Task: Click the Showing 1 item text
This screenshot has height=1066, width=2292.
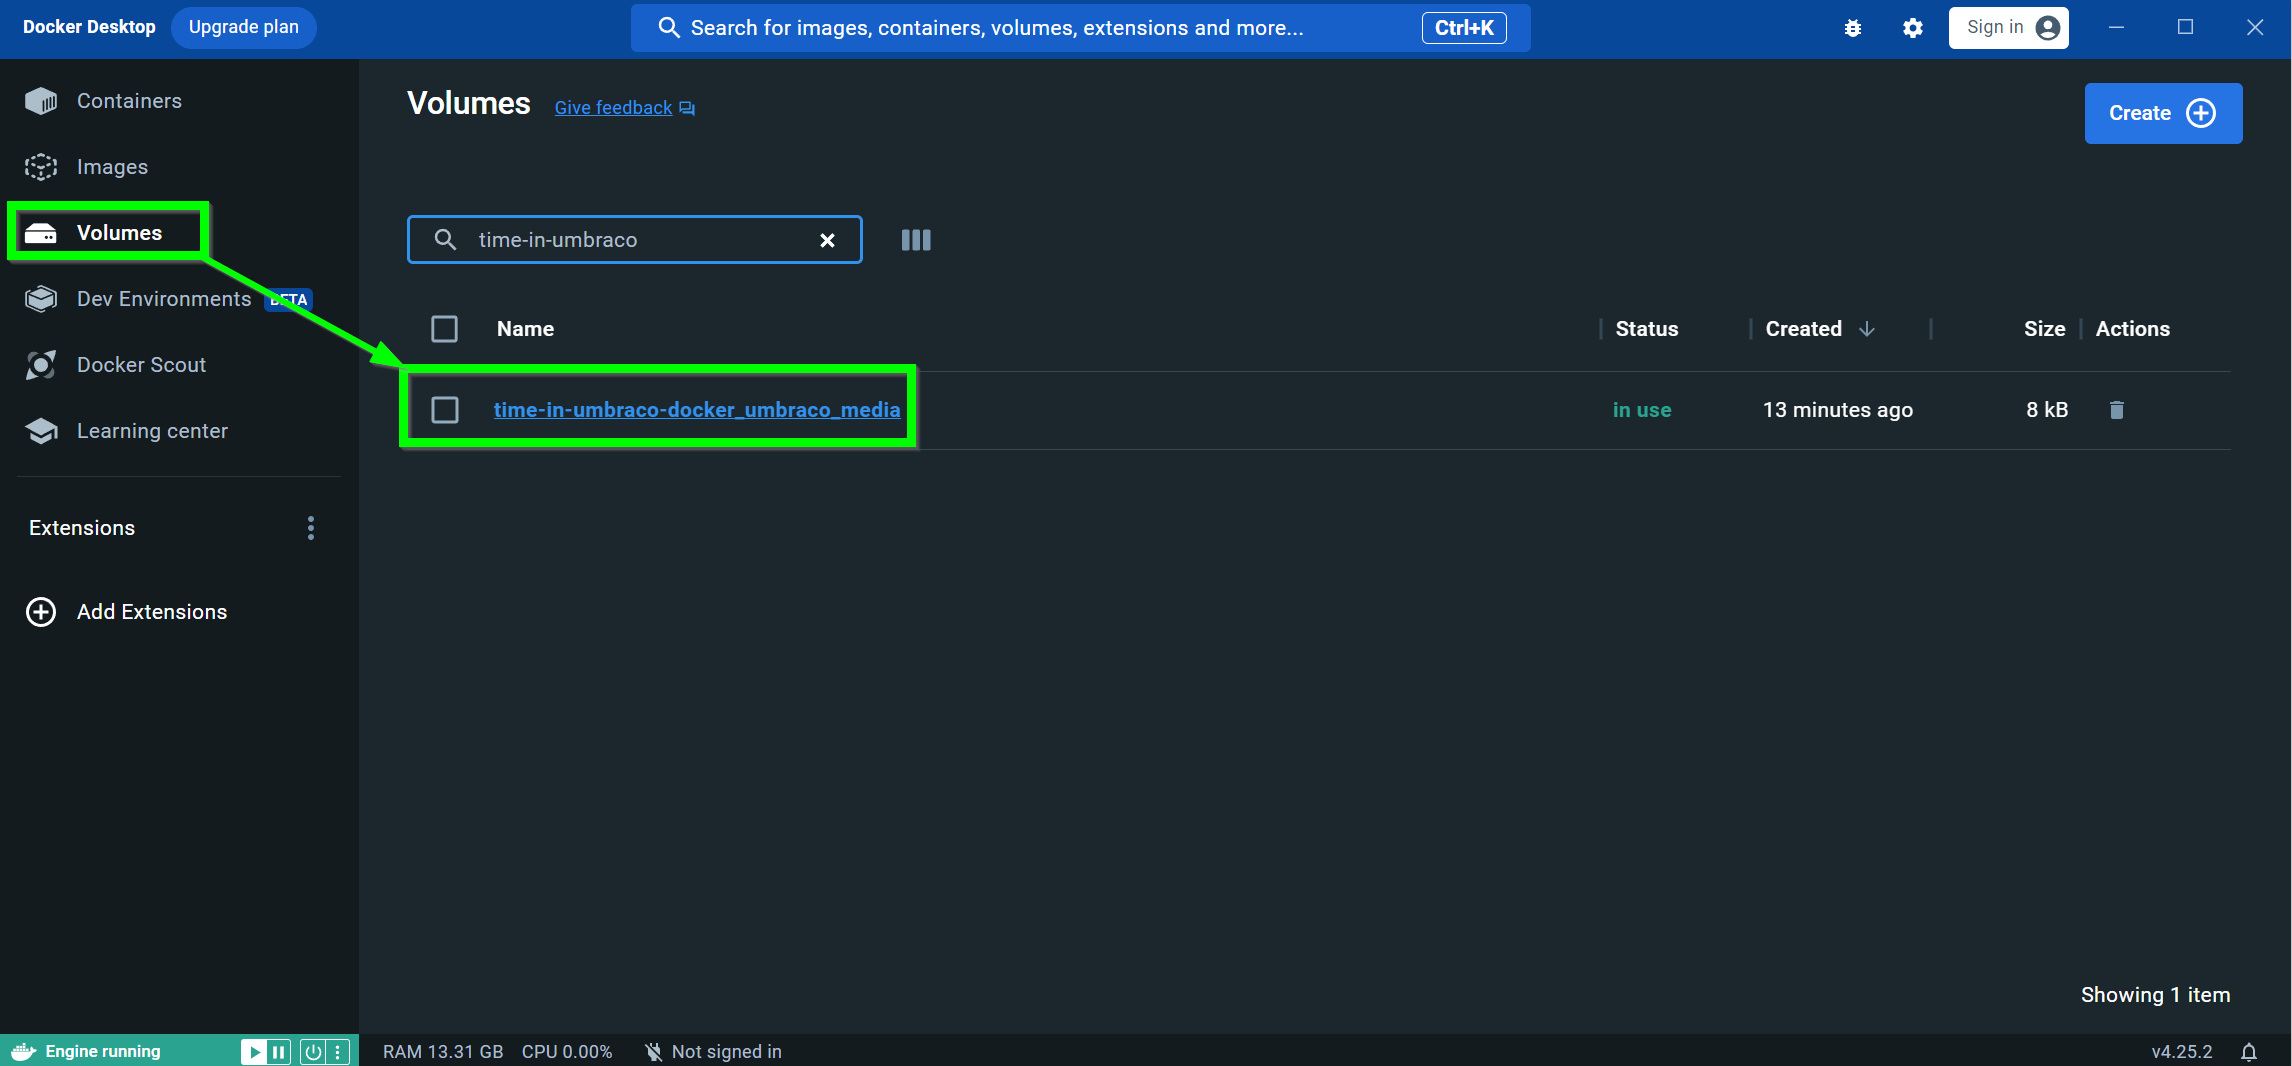Action: point(2156,995)
